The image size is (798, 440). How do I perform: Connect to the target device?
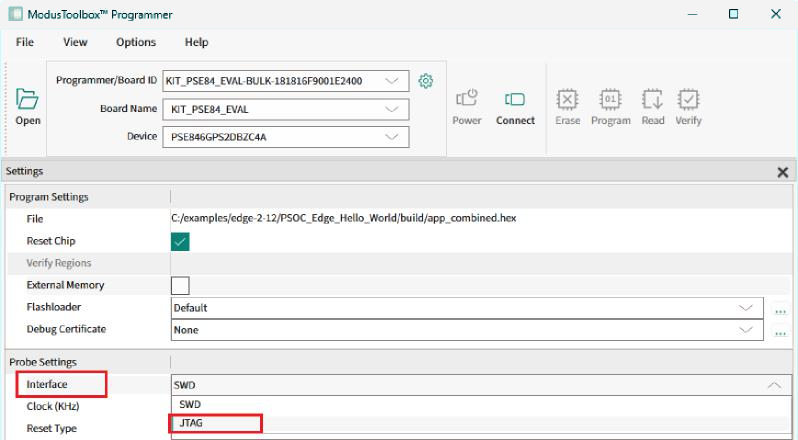(x=515, y=108)
